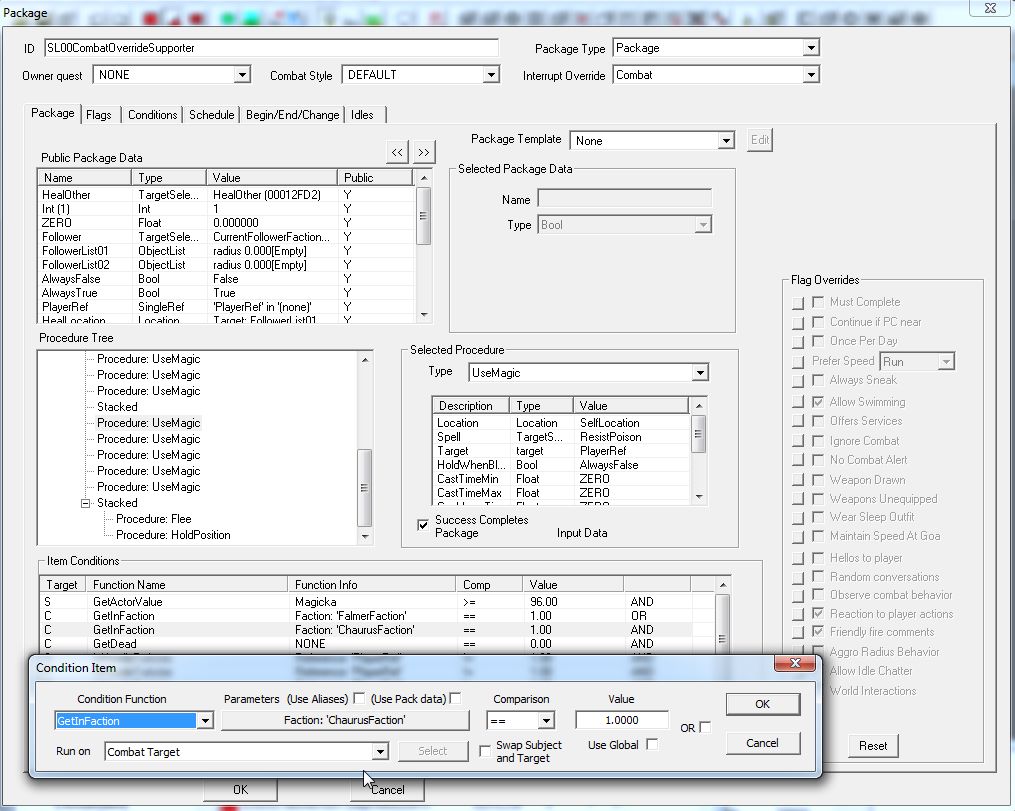1015x811 pixels.
Task: Click the condition Value input field
Action: [621, 720]
